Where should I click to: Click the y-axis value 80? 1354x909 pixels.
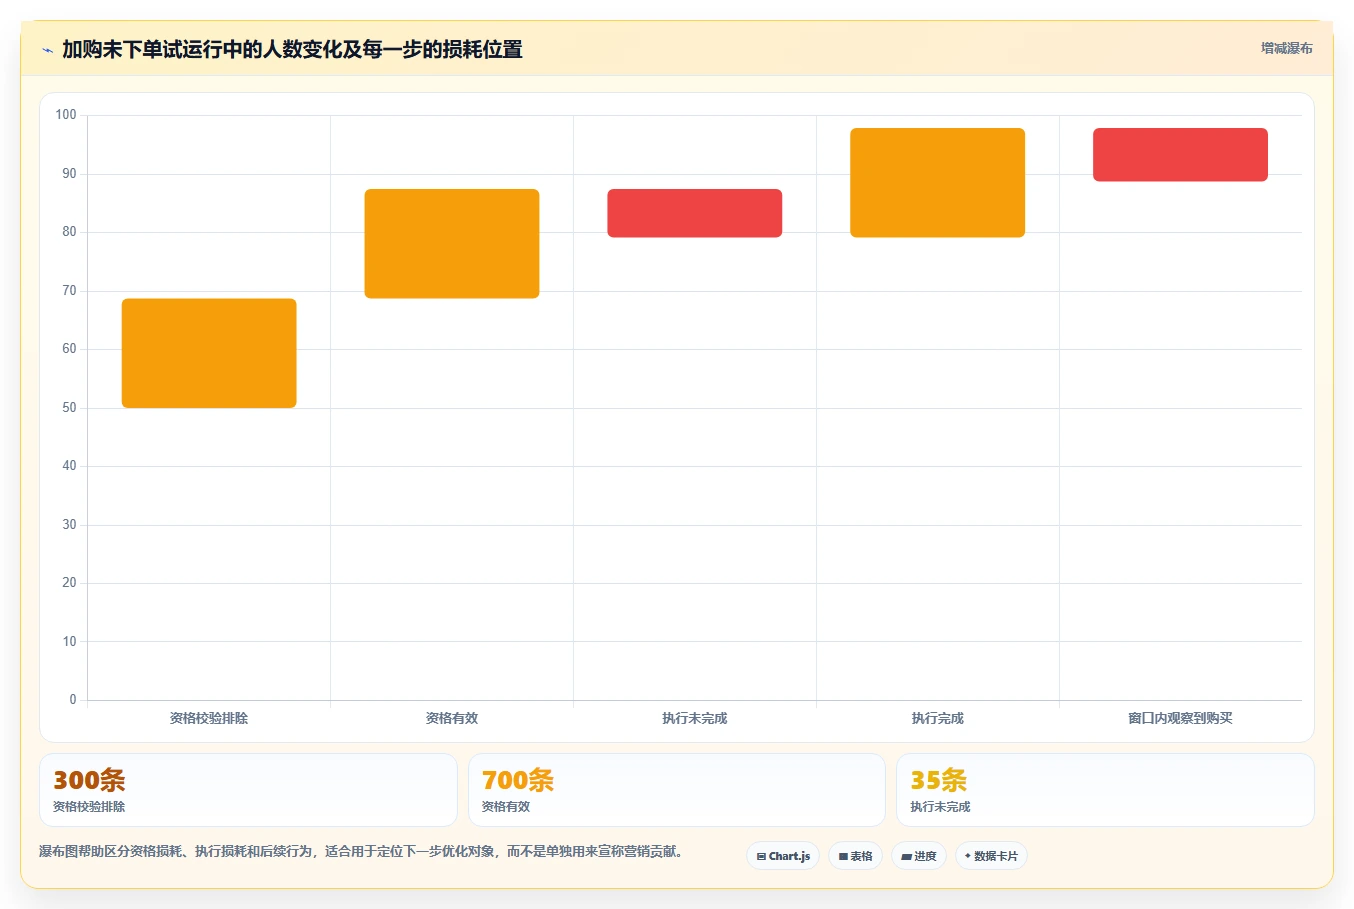pyautogui.click(x=69, y=232)
